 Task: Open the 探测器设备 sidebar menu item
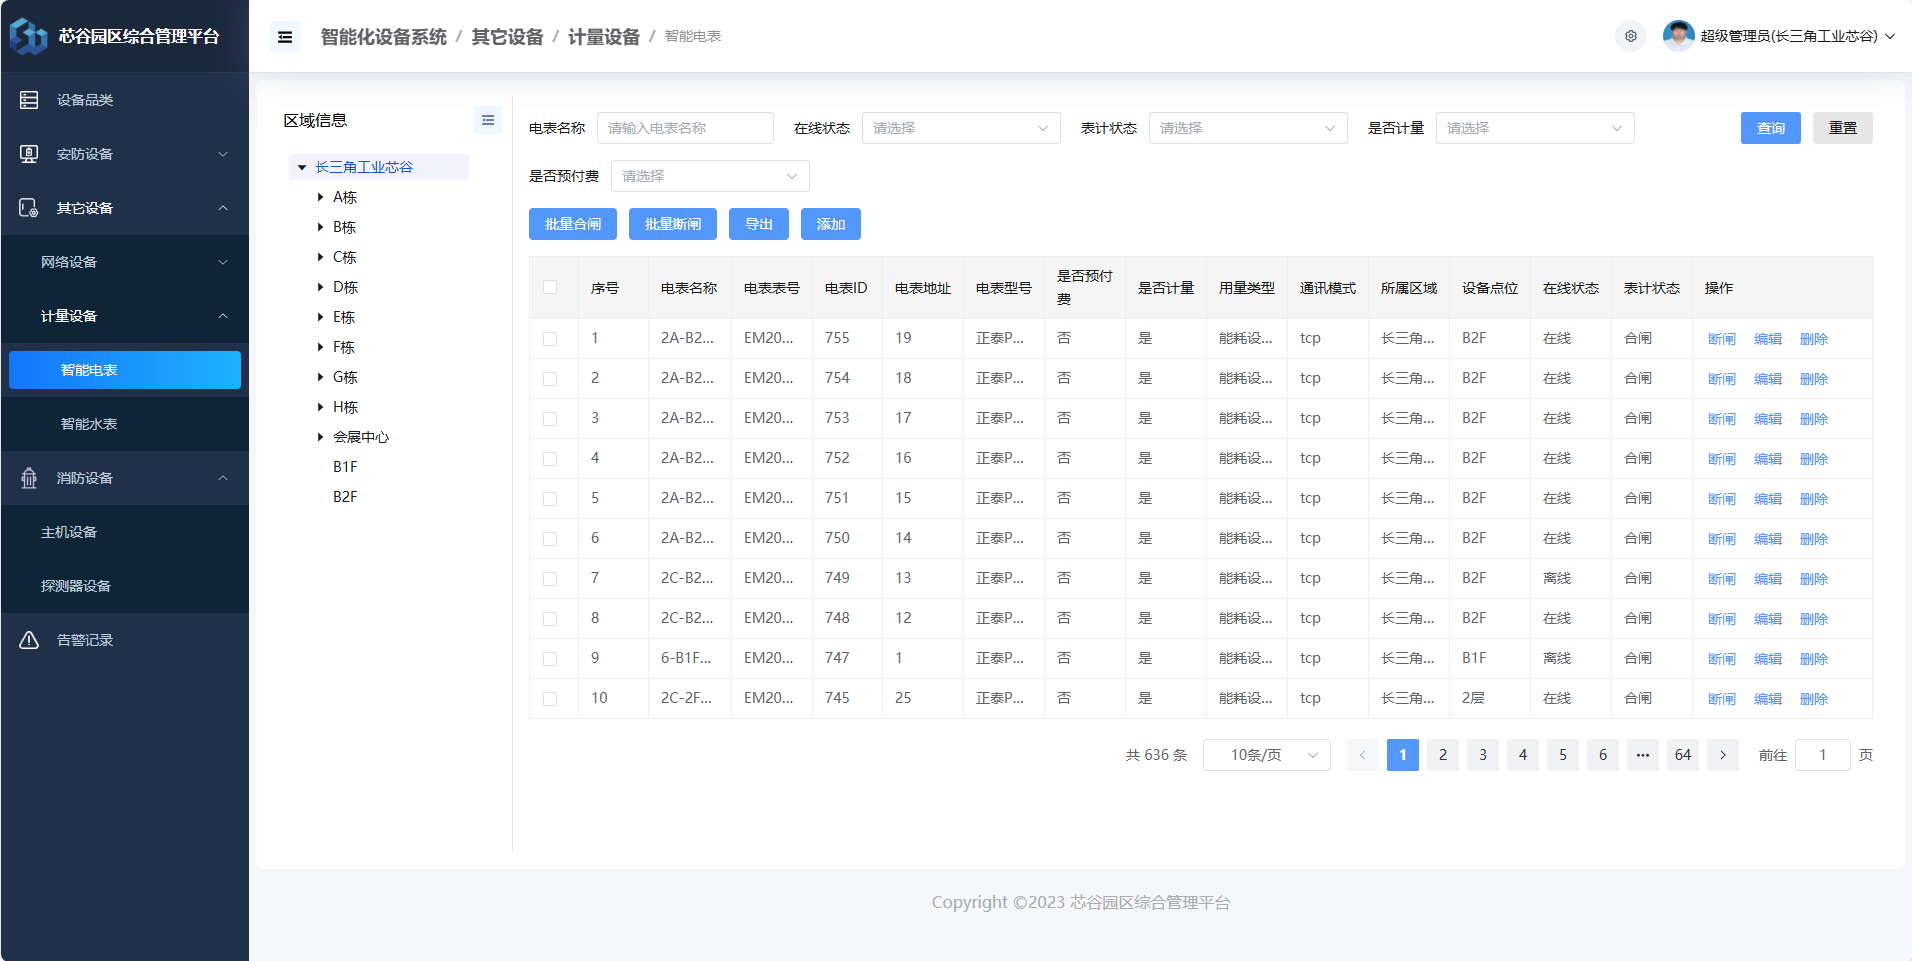[x=76, y=586]
